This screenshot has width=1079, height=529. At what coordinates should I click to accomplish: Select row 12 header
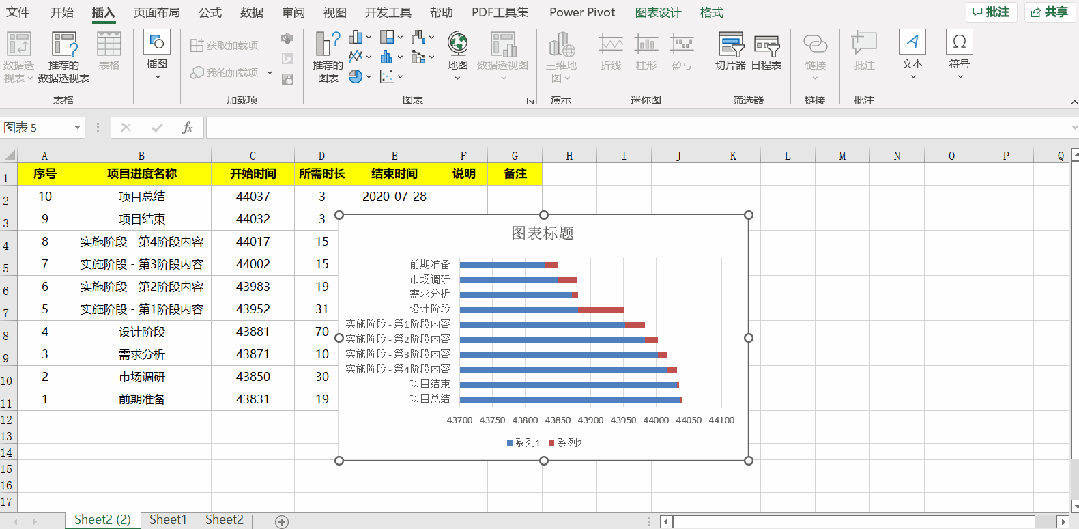point(8,419)
